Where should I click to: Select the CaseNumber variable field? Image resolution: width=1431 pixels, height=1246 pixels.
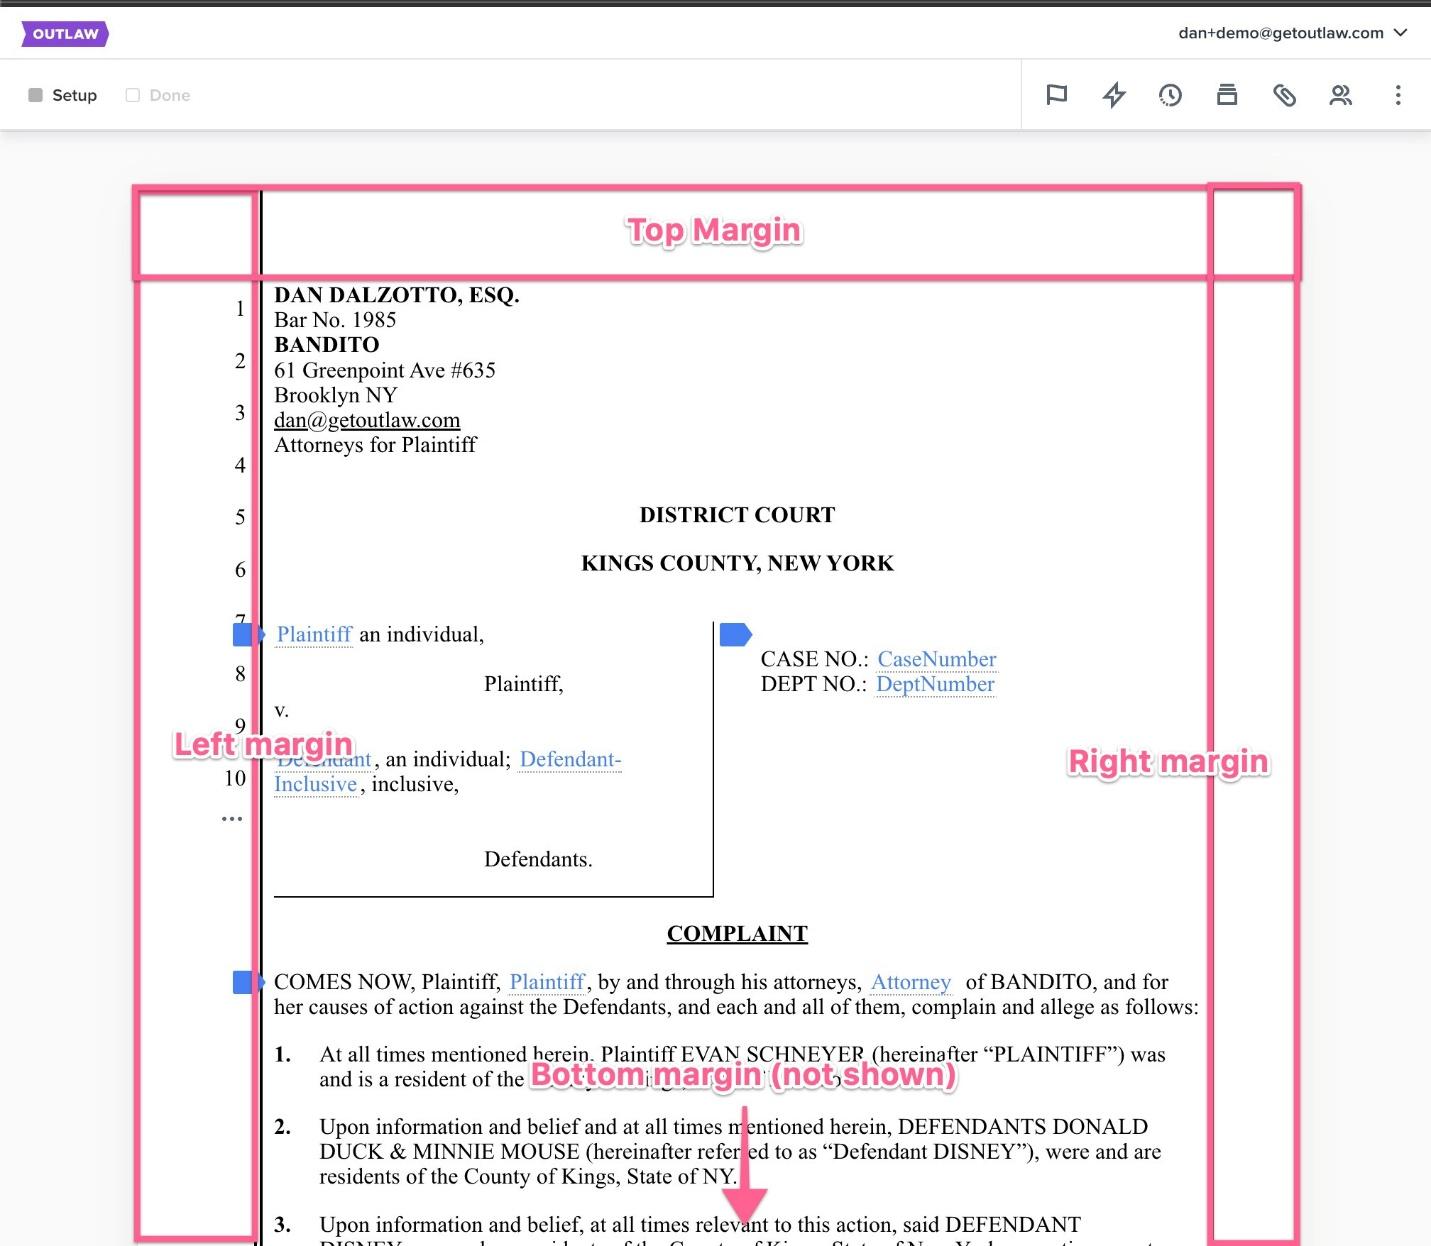pos(936,659)
